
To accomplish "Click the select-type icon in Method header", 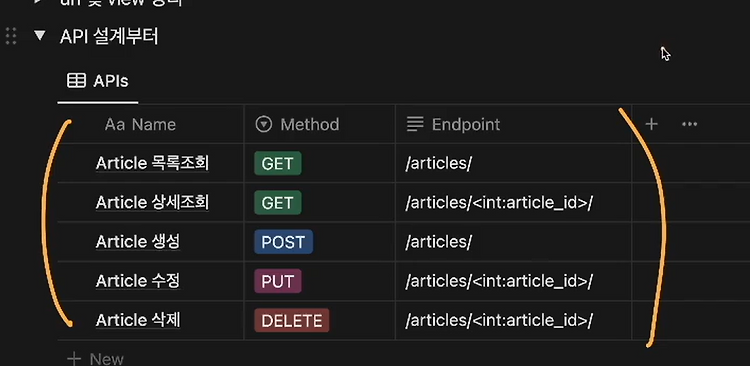I will pyautogui.click(x=264, y=124).
